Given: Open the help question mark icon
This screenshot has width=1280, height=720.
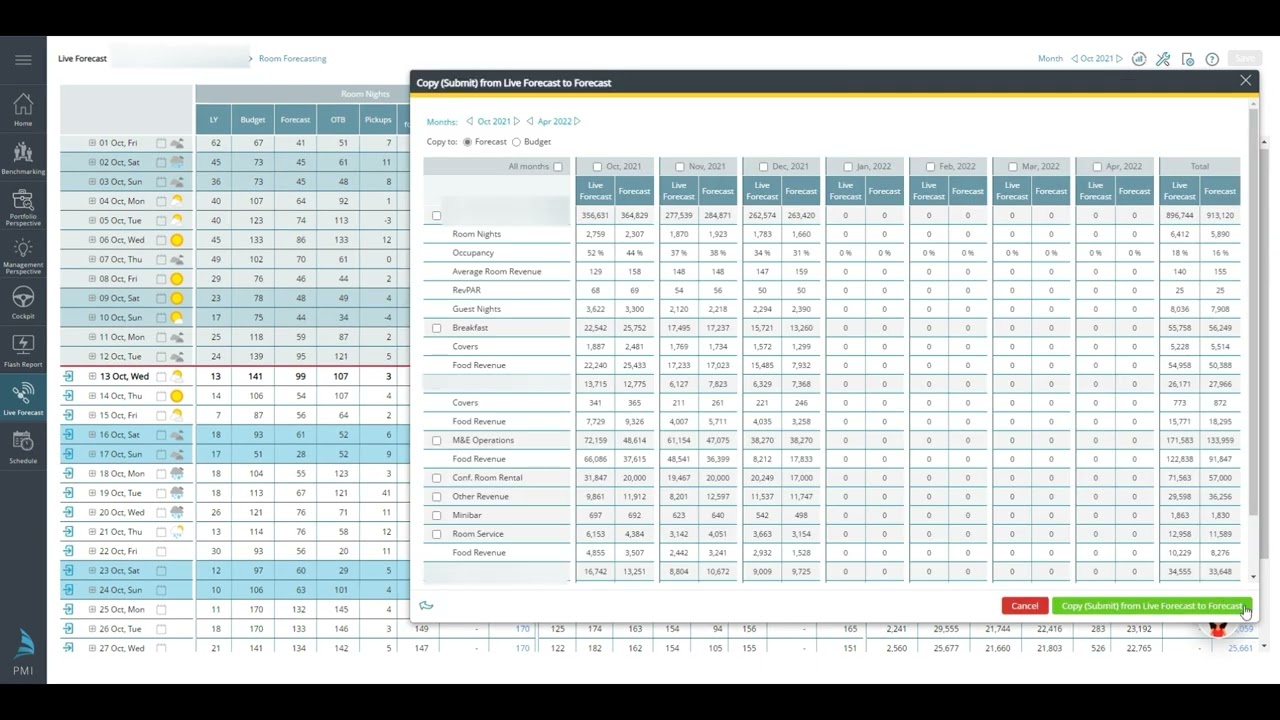Looking at the screenshot, I should tap(1212, 59).
